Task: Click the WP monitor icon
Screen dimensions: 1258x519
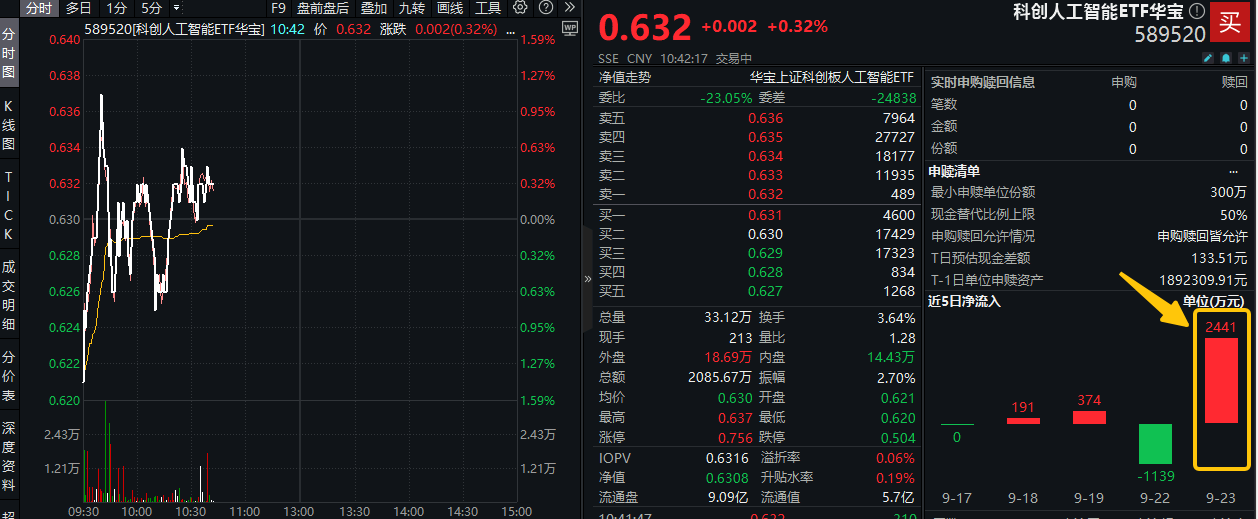Action: pos(570,30)
